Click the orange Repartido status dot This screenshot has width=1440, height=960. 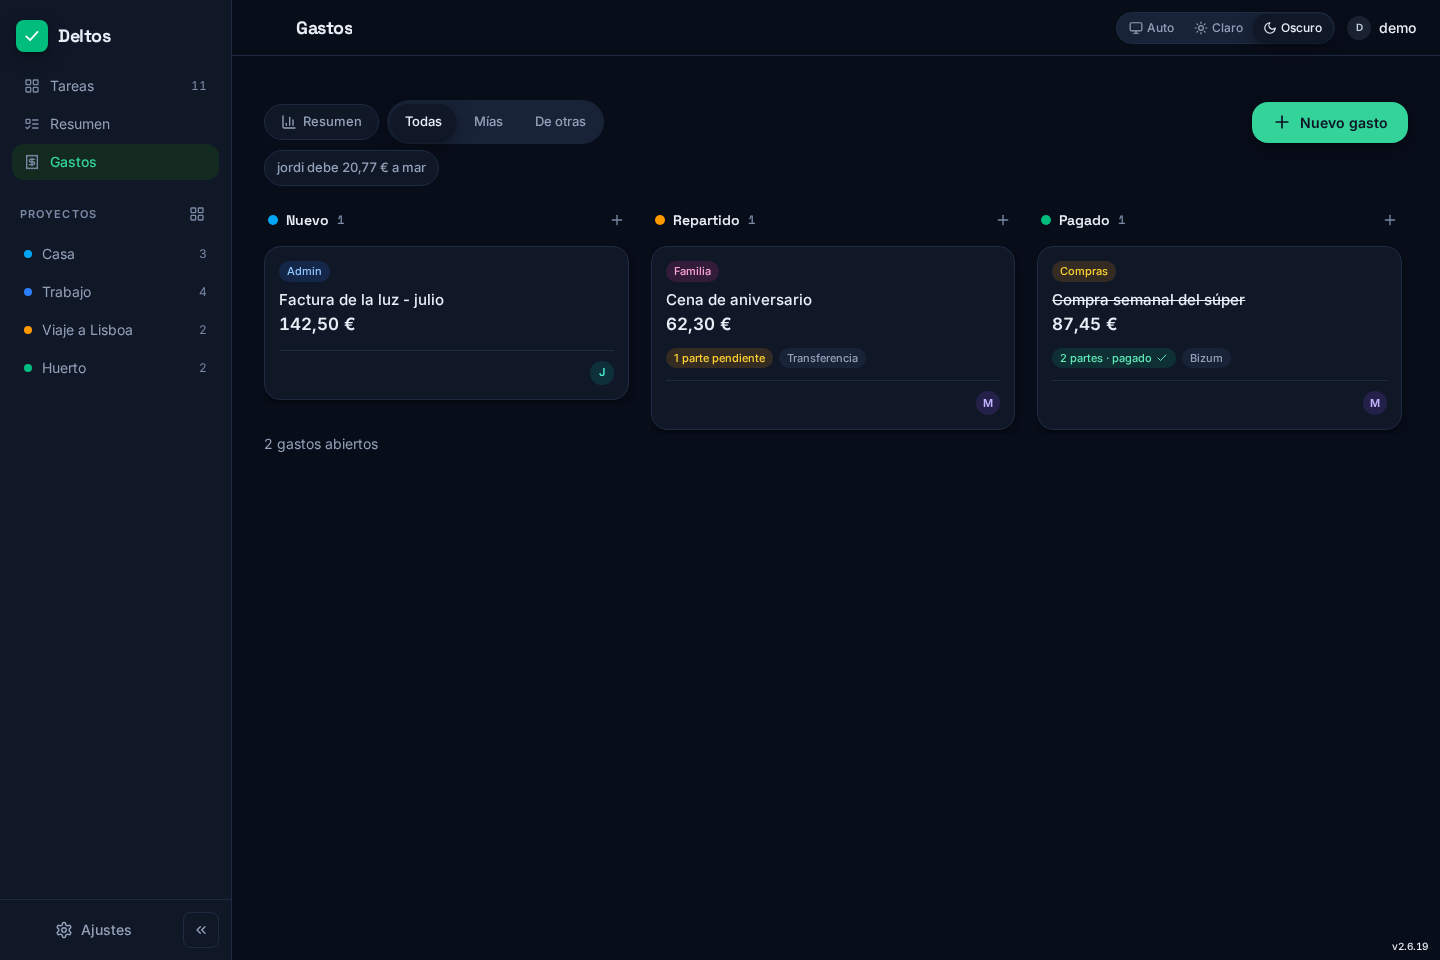(660, 220)
